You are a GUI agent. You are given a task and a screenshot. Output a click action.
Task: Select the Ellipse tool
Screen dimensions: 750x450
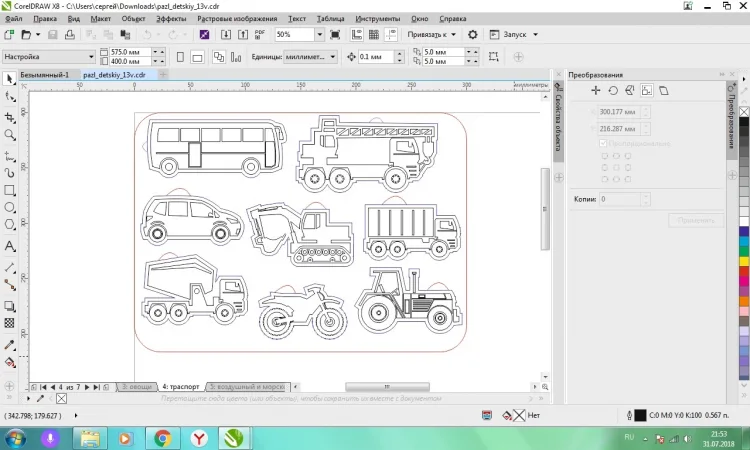point(10,208)
